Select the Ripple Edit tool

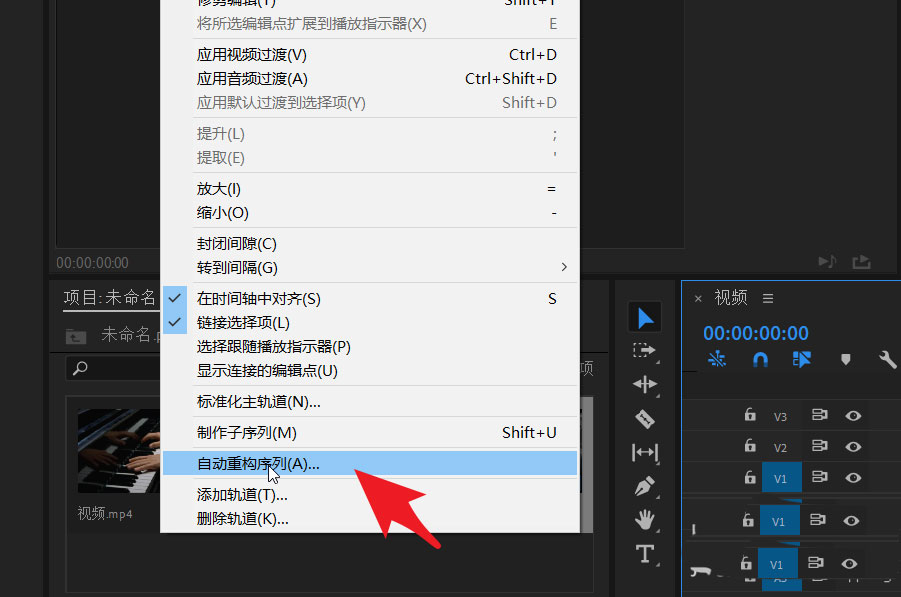[645, 384]
